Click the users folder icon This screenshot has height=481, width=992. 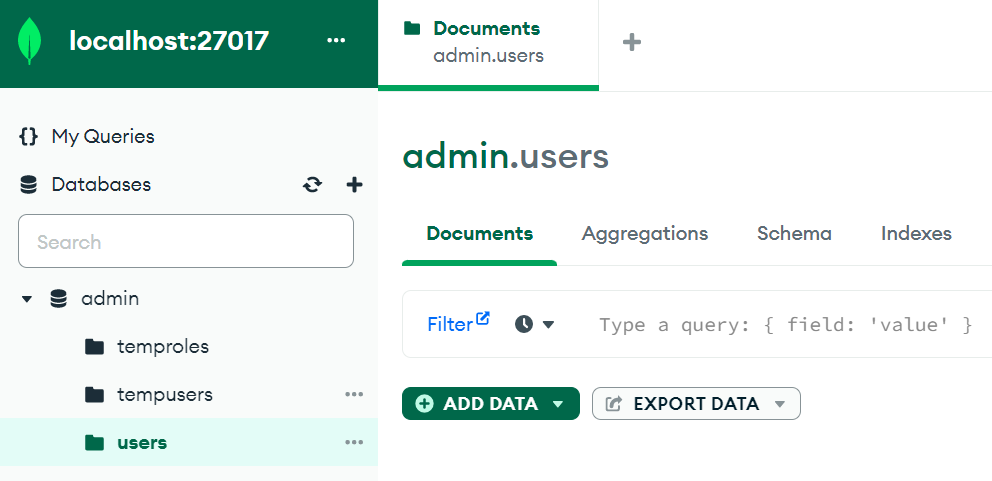[x=94, y=442]
